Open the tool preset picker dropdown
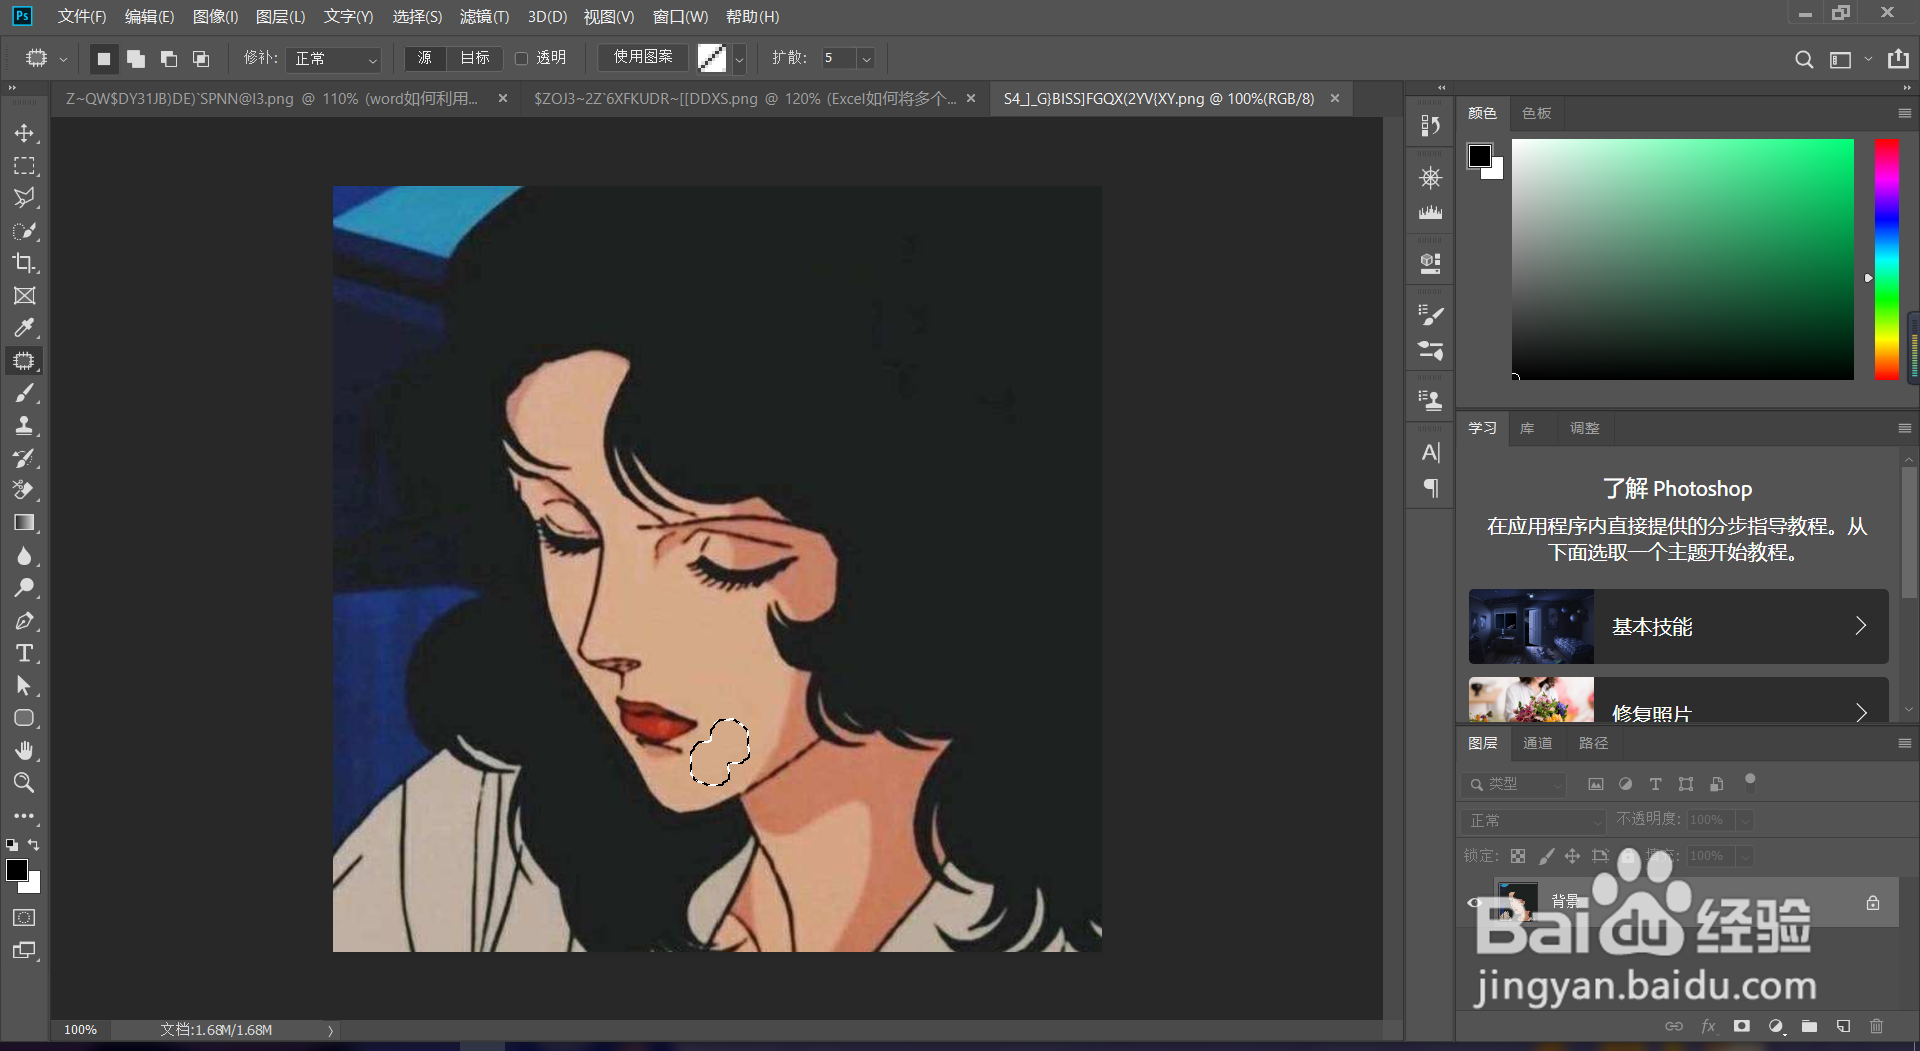The height and width of the screenshot is (1051, 1920). 63,59
